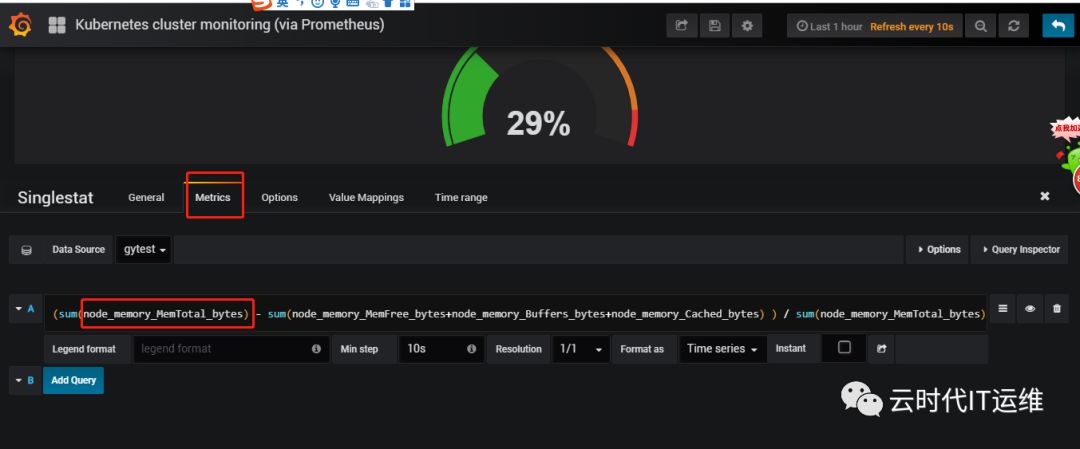
Task: Open the dashboard picker grid icon
Action: (x=56, y=25)
